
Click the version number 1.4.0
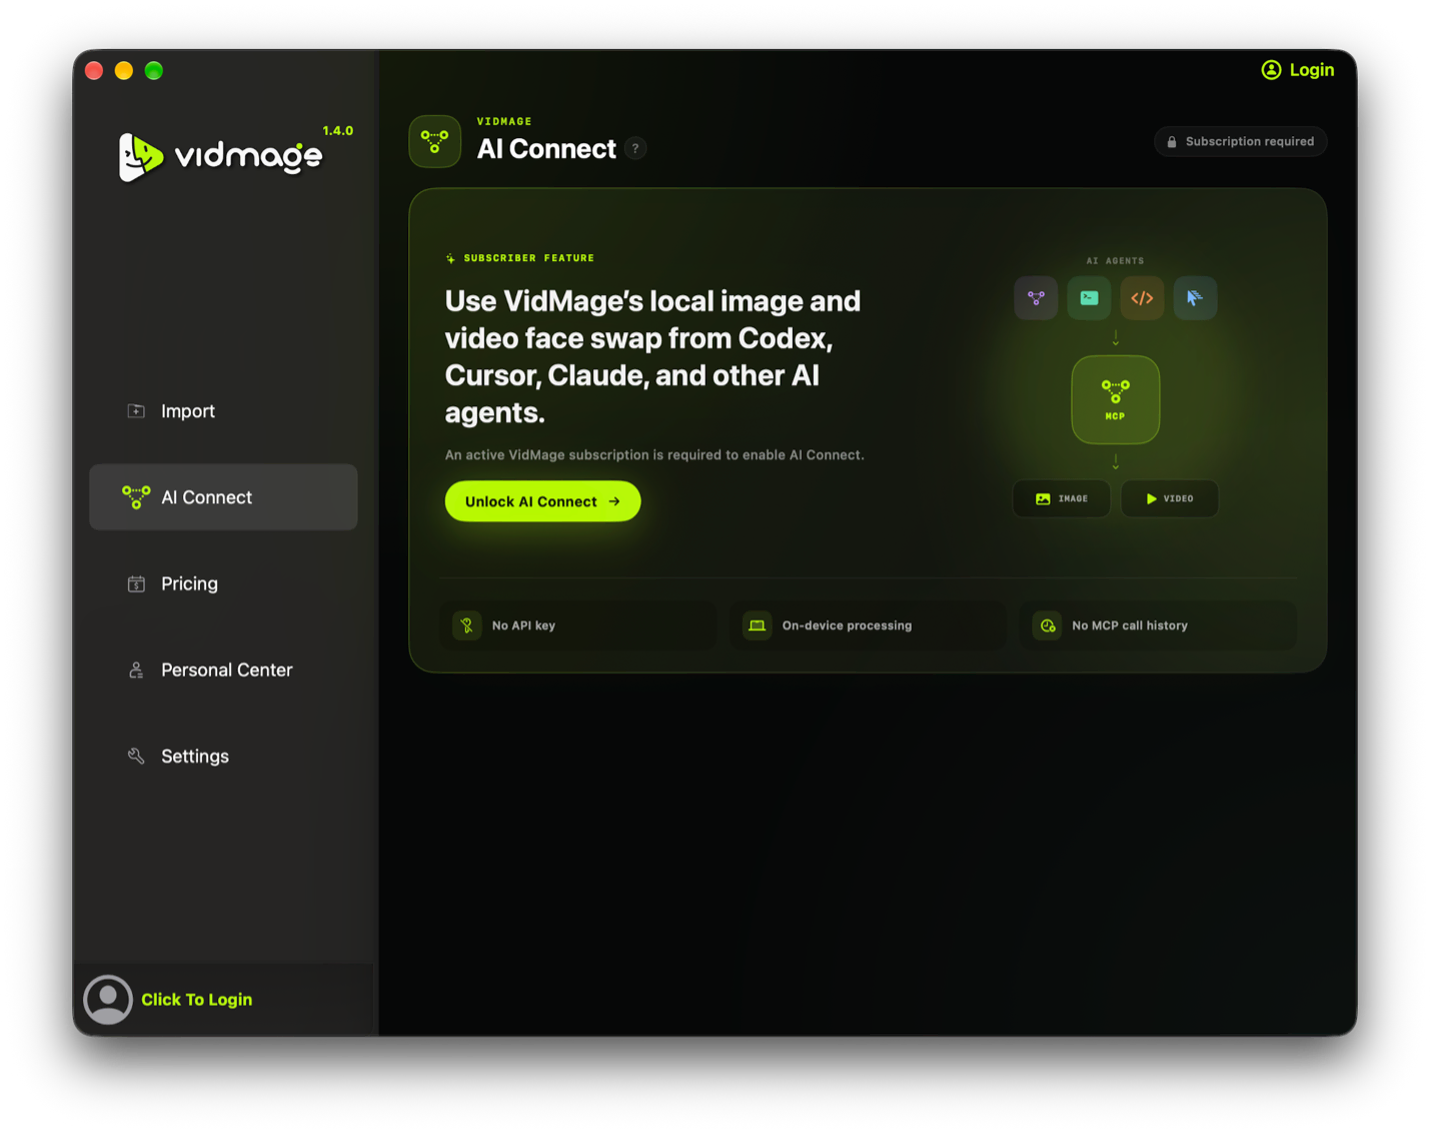(338, 131)
